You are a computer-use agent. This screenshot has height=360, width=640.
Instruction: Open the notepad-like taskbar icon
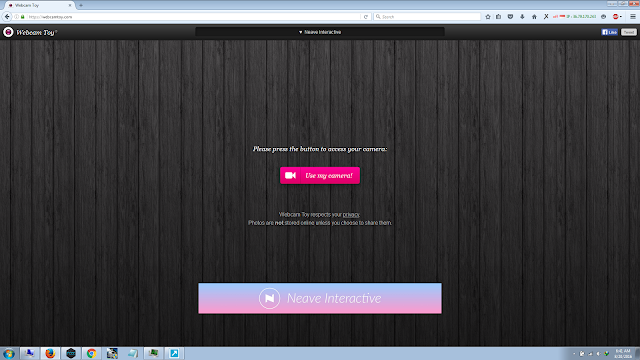[x=133, y=353]
